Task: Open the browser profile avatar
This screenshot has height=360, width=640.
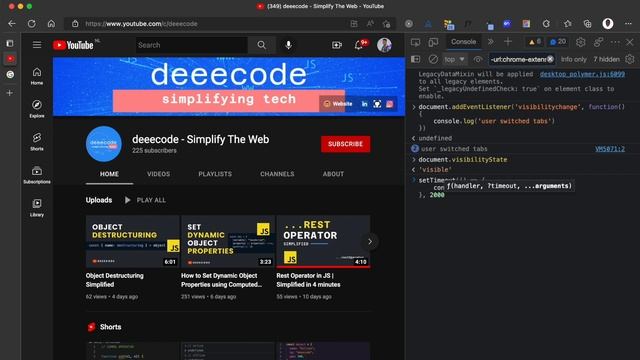Action: pyautogui.click(x=608, y=24)
